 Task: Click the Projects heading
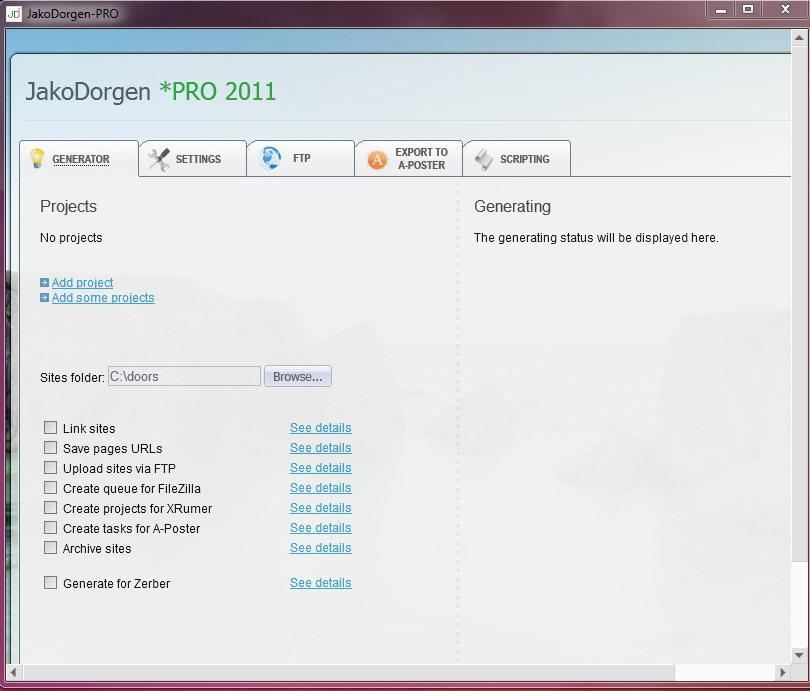[68, 207]
